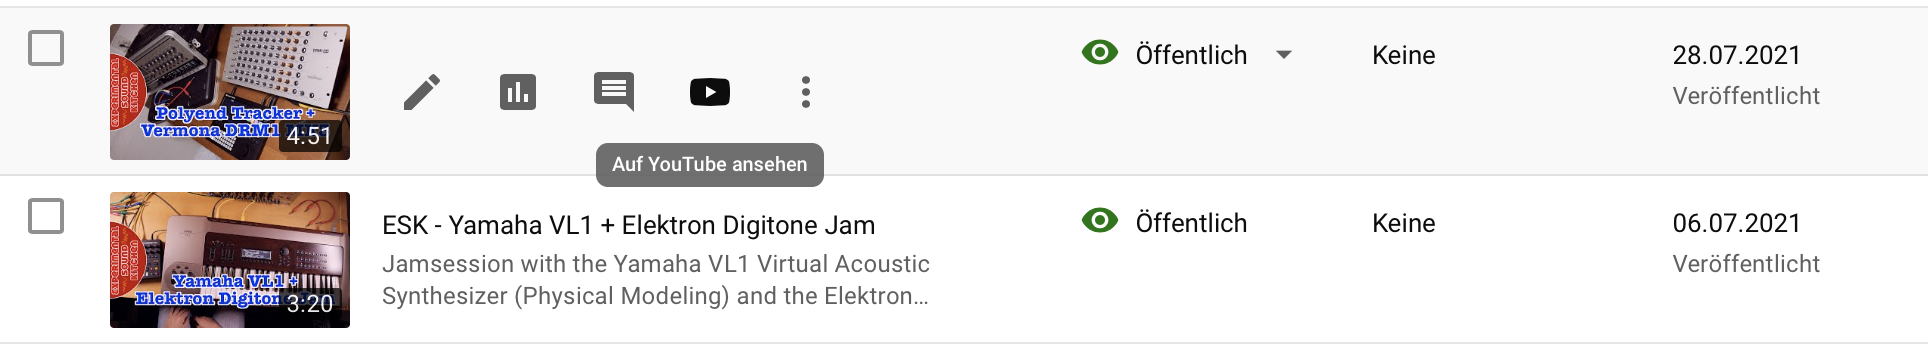Open analytics for the Polyend Tracker video
The height and width of the screenshot is (360, 1928).
coord(518,92)
